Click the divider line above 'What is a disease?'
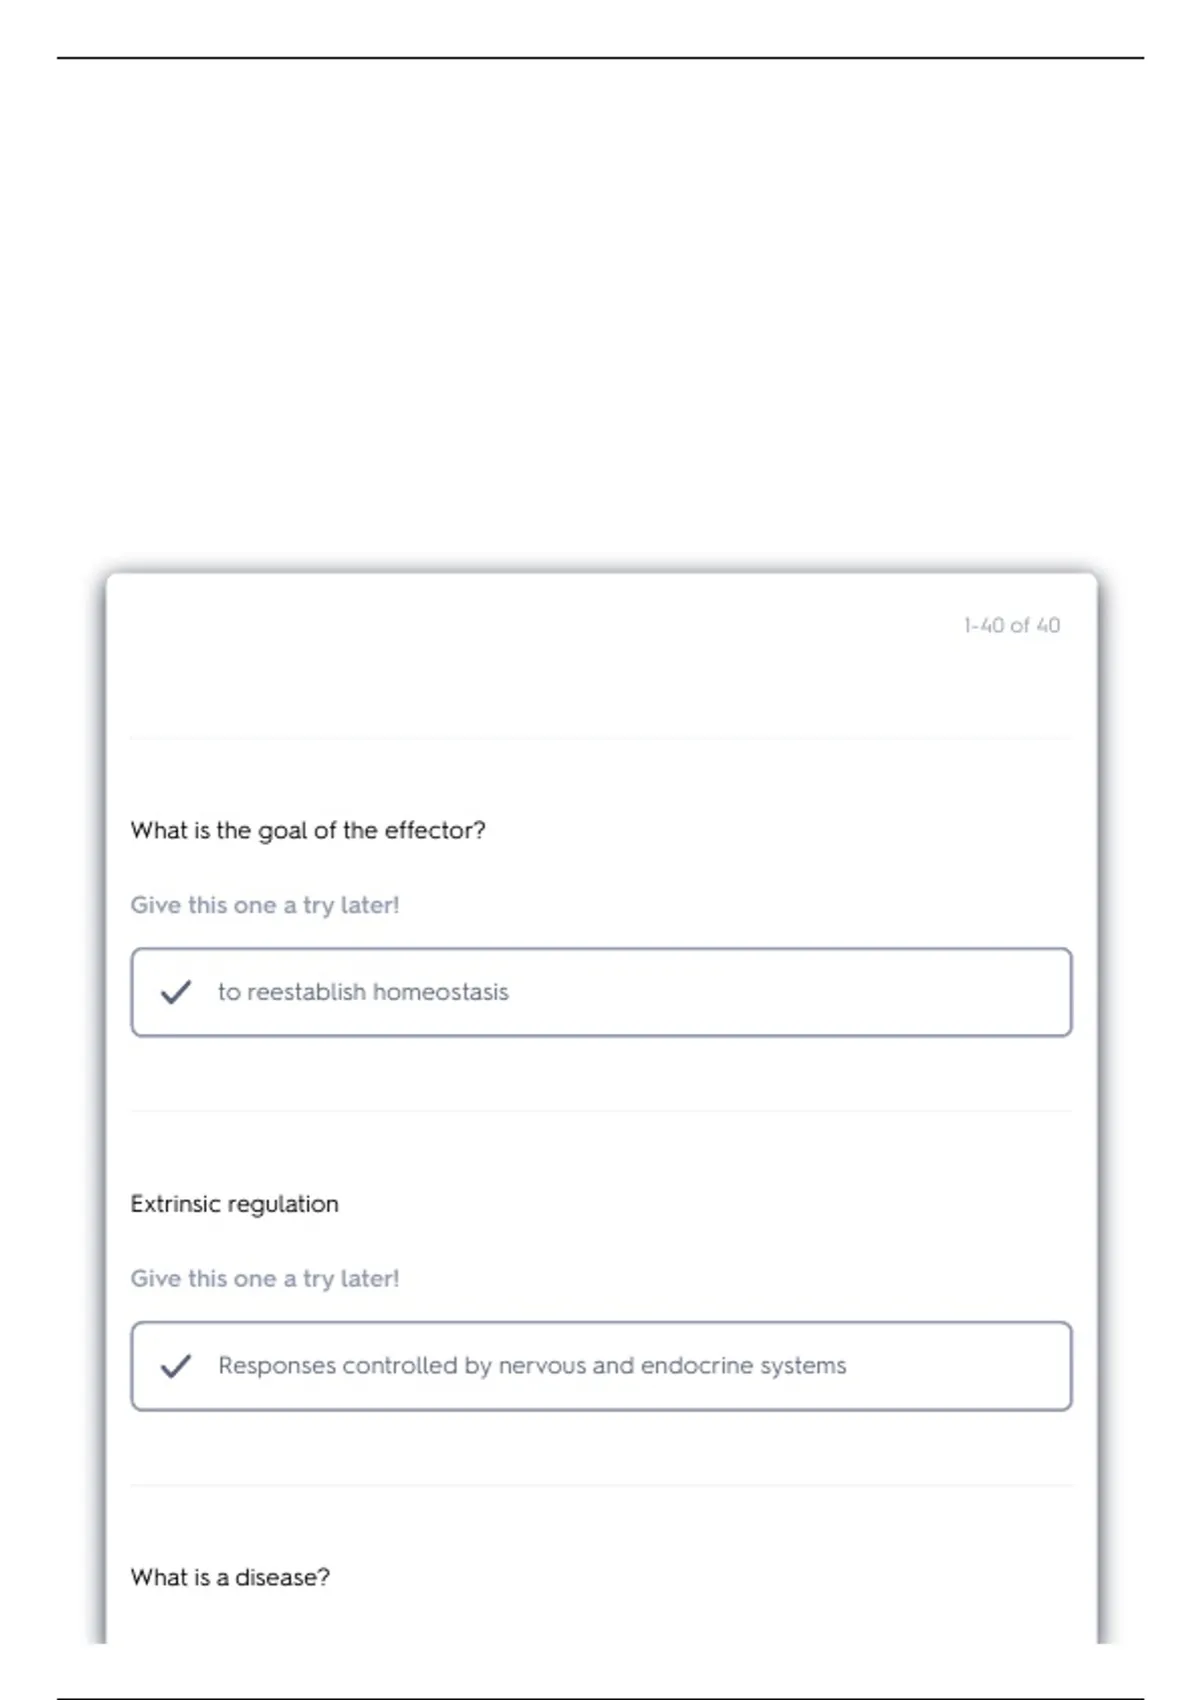The image size is (1200, 1700). (600, 1486)
